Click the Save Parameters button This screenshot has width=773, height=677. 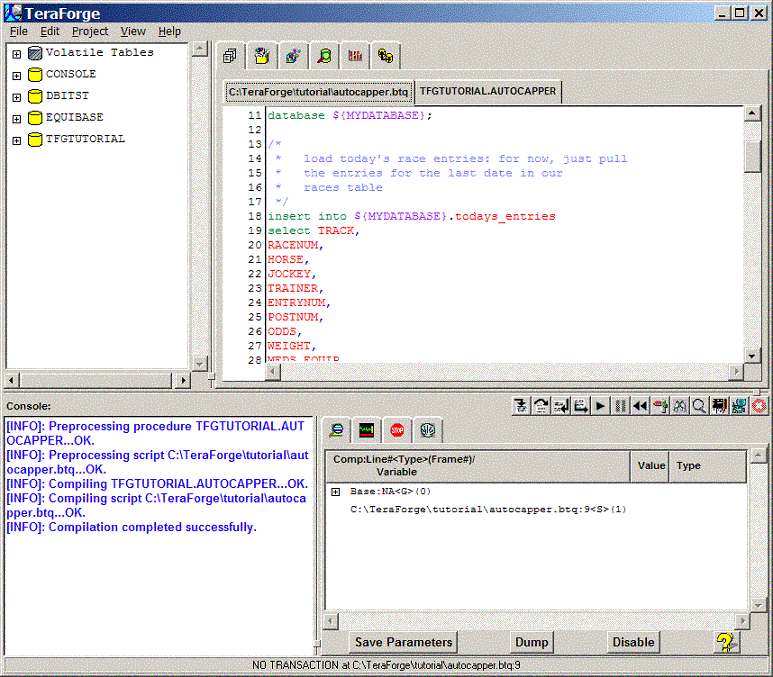tap(403, 642)
